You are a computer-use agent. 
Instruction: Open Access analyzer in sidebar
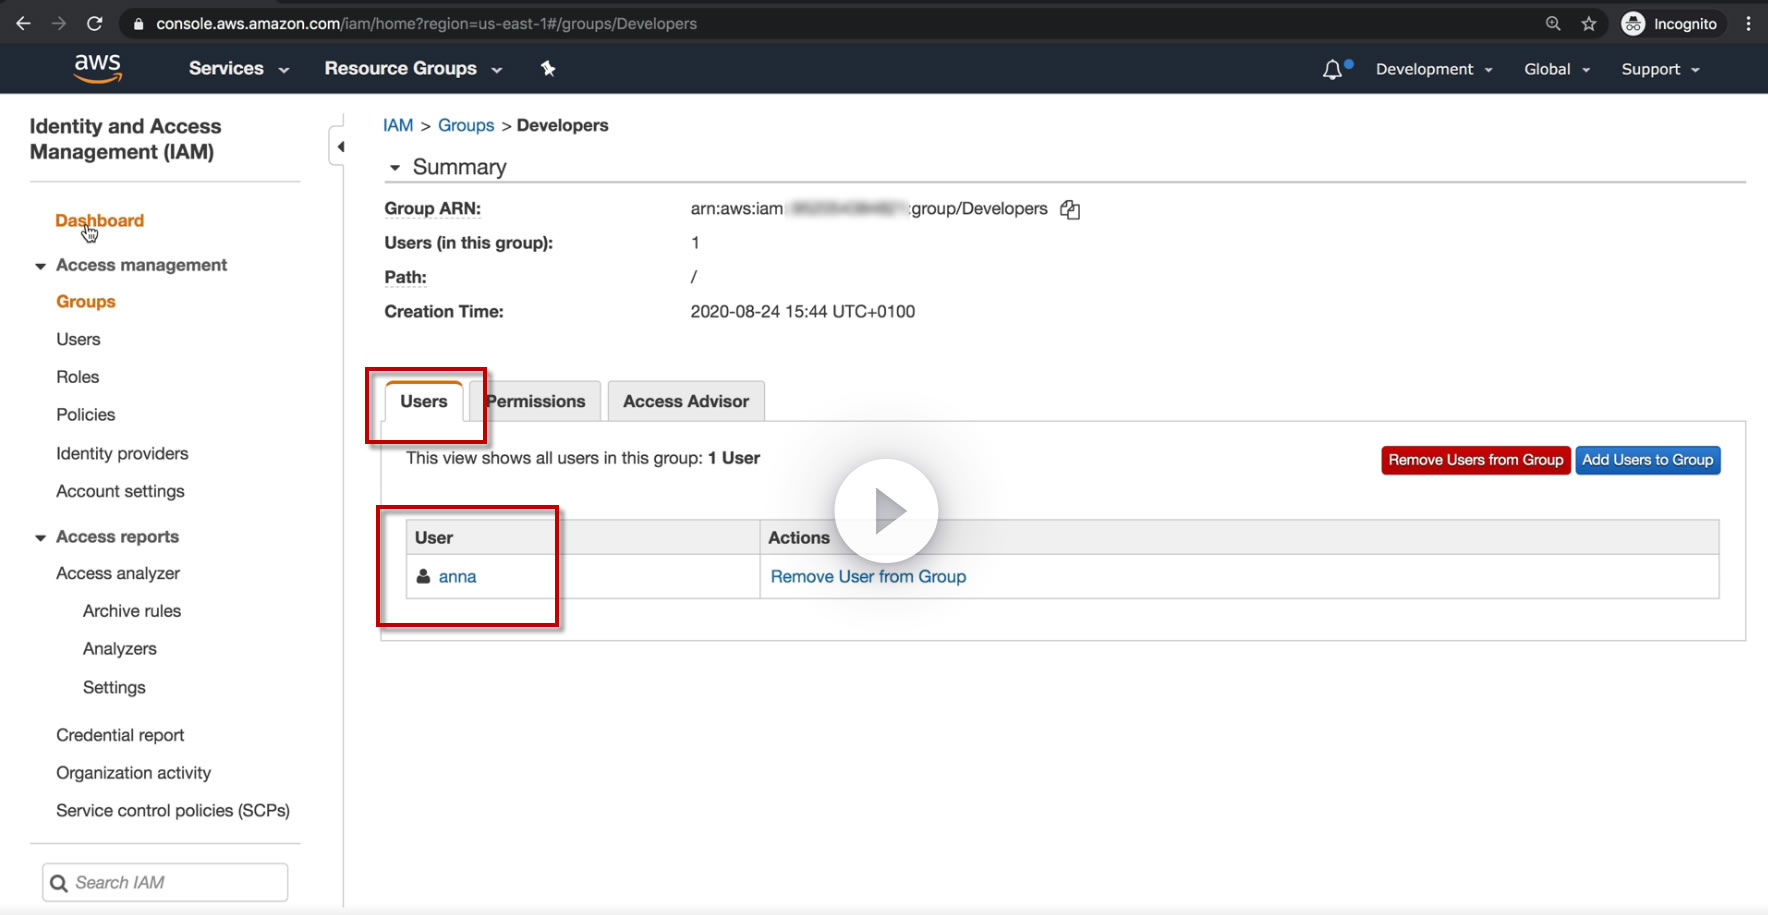coord(118,574)
